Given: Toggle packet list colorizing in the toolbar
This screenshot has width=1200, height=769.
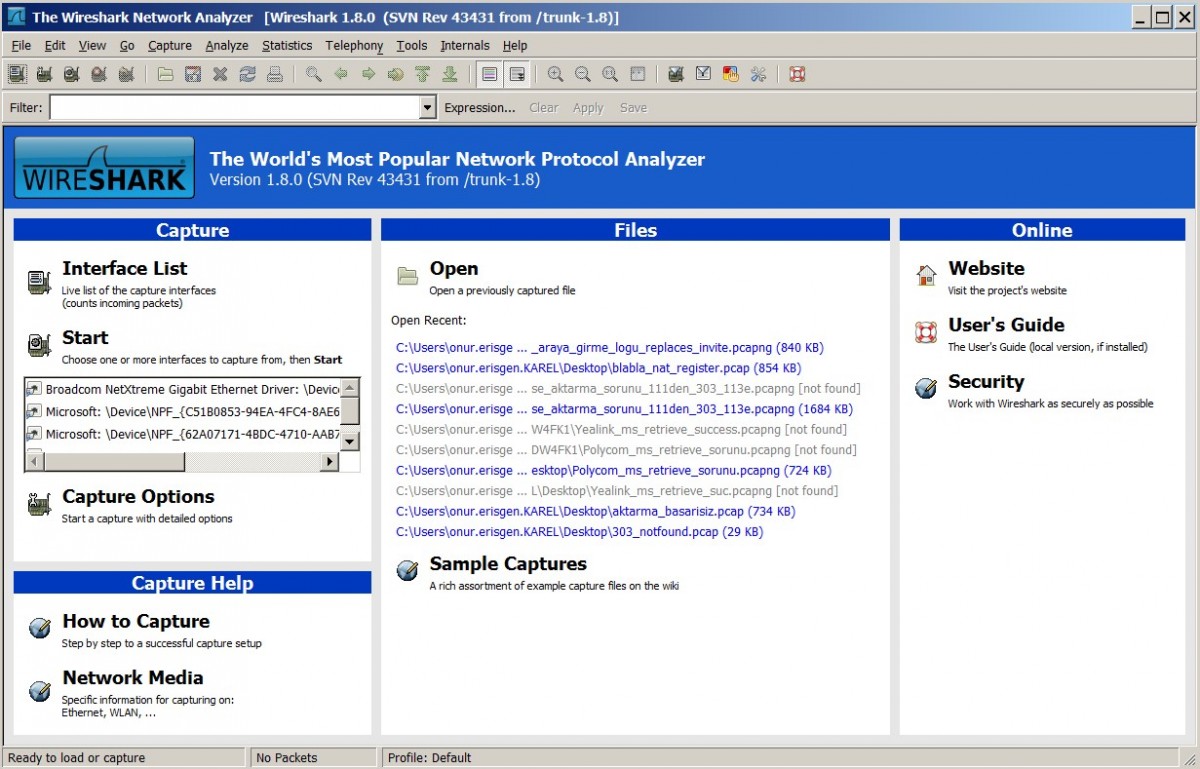Looking at the screenshot, I should [x=489, y=74].
